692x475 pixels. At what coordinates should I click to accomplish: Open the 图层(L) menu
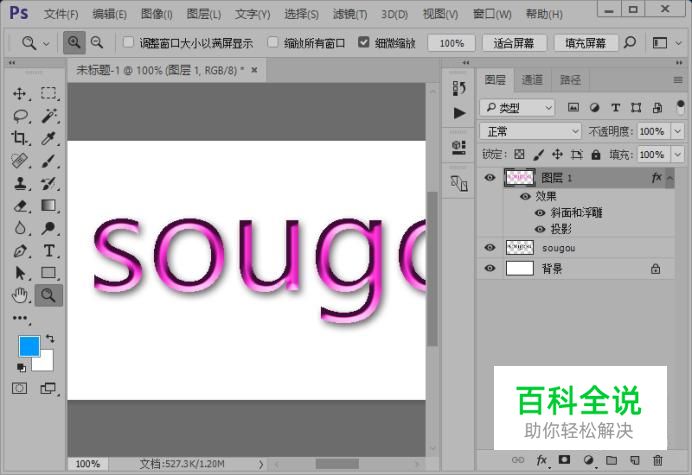click(x=203, y=14)
